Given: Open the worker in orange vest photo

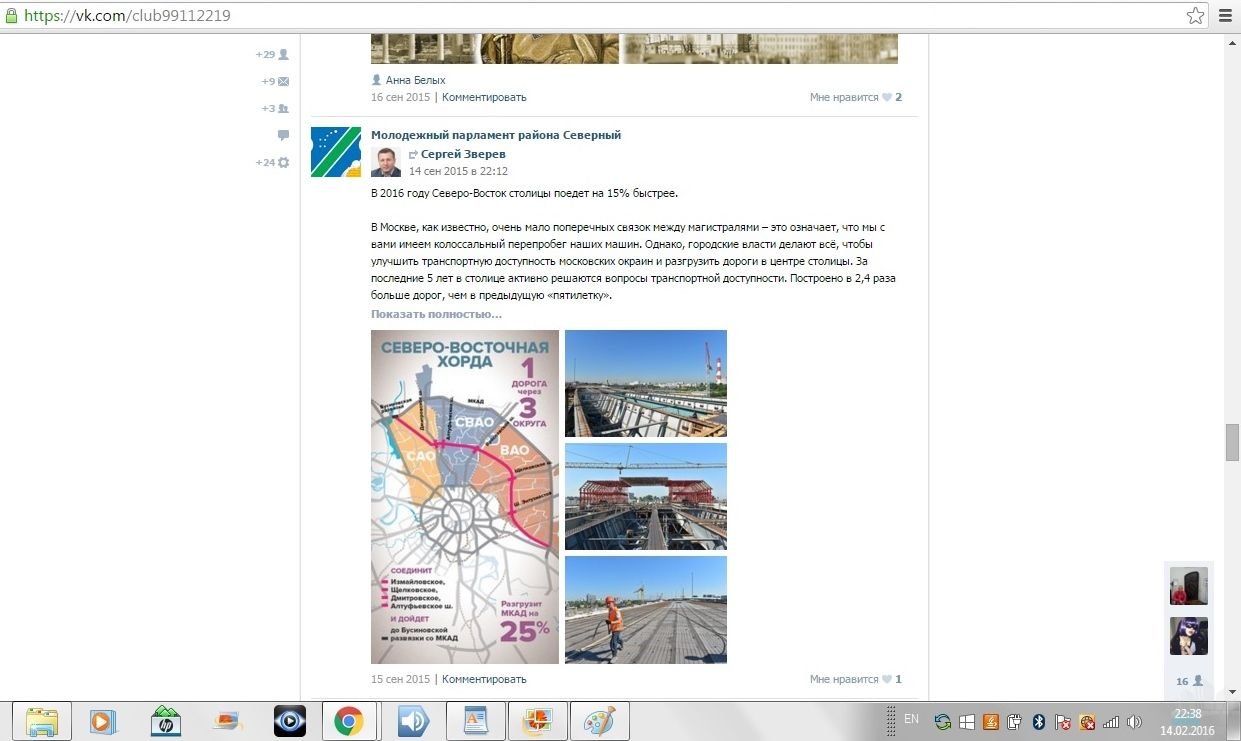Looking at the screenshot, I should tap(646, 610).
